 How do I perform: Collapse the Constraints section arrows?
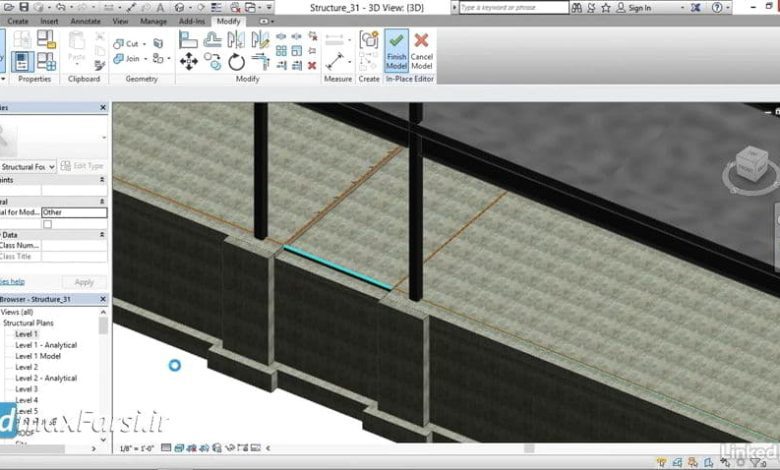point(102,180)
